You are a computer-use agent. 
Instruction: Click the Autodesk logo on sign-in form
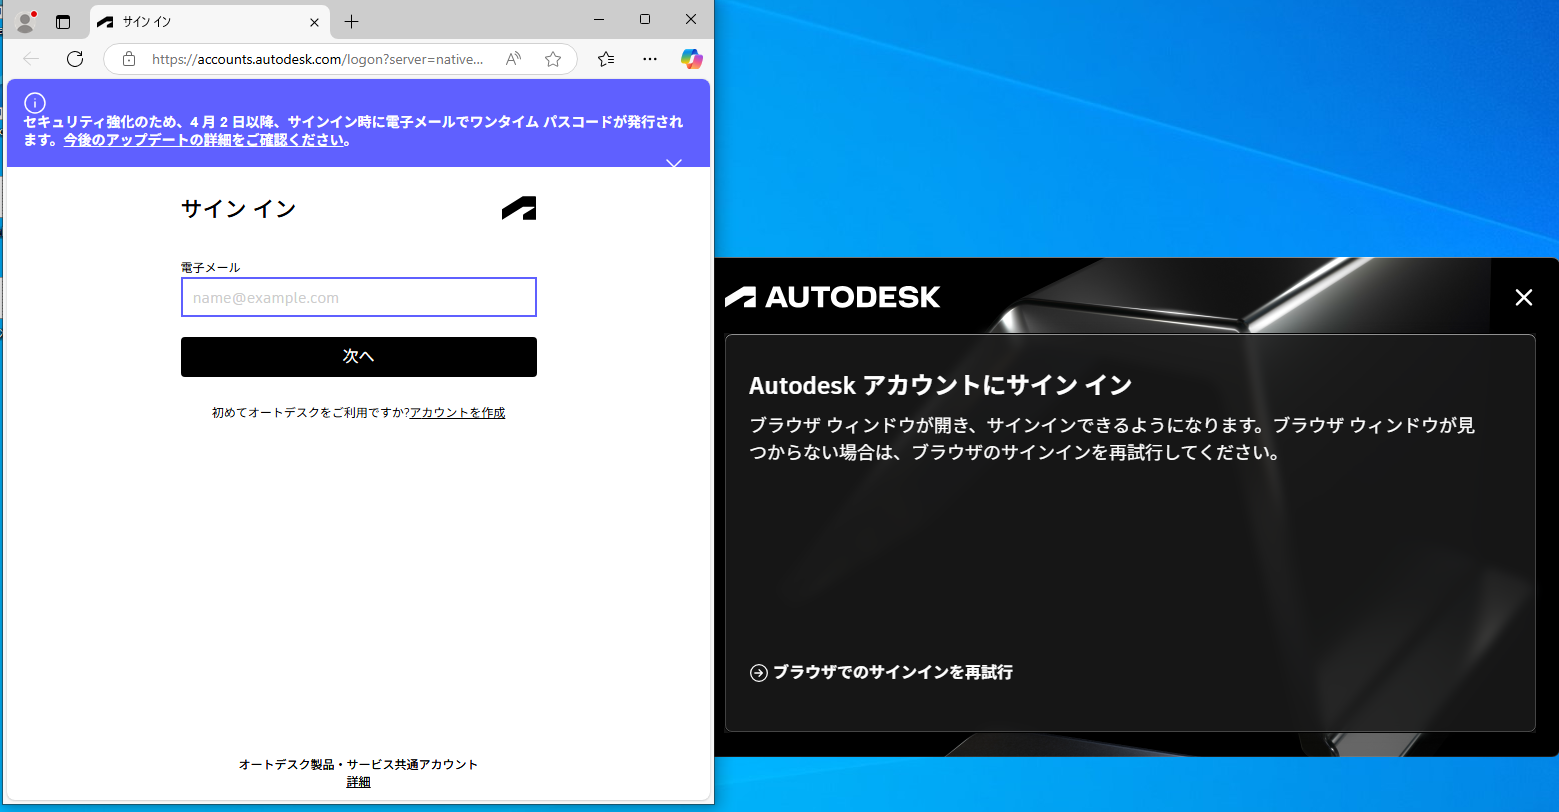coord(519,208)
